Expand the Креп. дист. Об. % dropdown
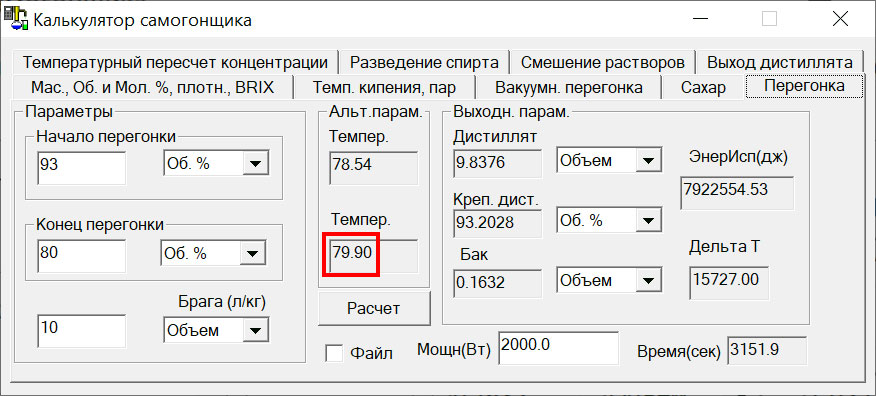 tap(648, 220)
